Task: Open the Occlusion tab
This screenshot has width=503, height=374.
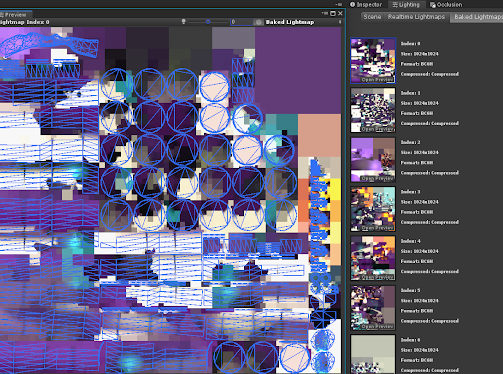Action: (x=446, y=5)
